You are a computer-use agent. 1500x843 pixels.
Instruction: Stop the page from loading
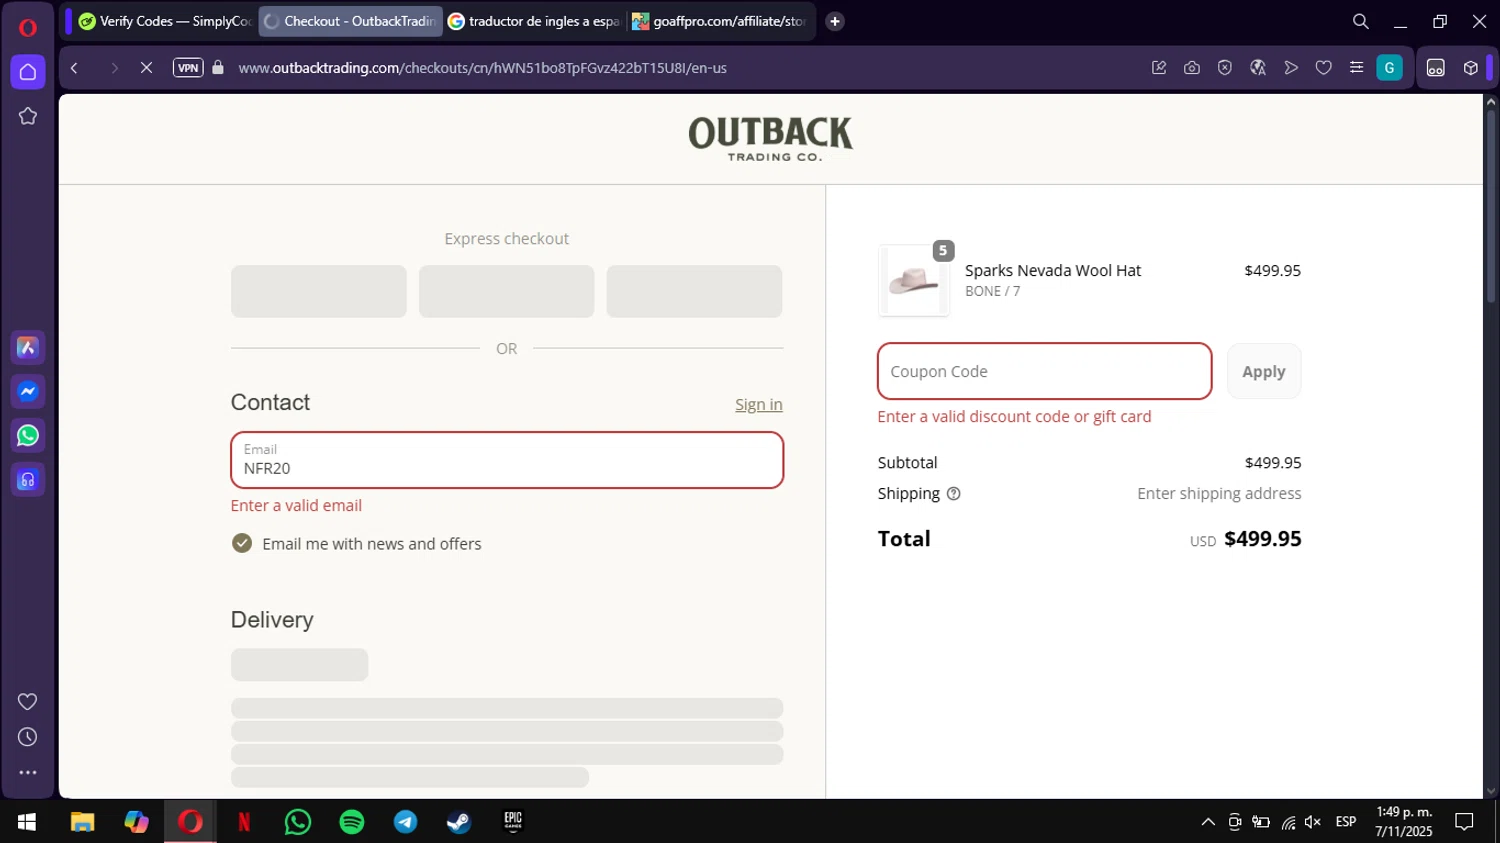pyautogui.click(x=146, y=68)
